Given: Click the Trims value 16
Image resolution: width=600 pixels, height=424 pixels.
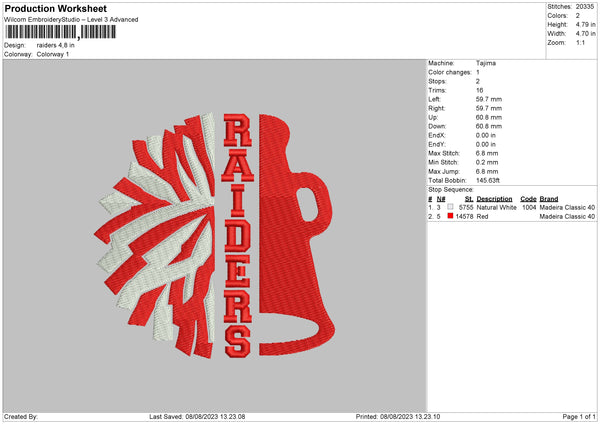Looking at the screenshot, I should 479,90.
